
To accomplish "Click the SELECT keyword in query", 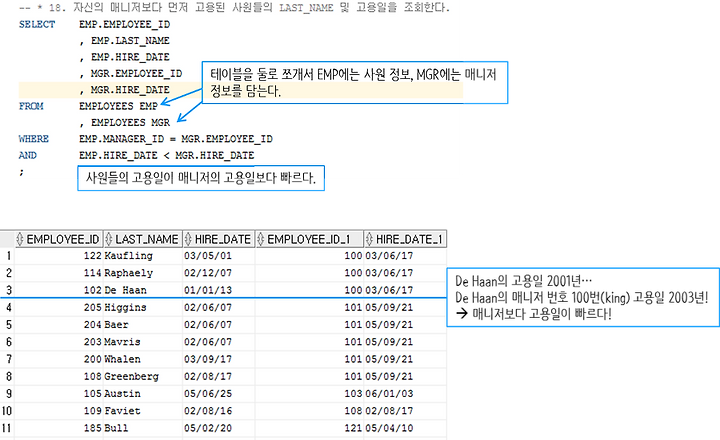I will [x=37, y=24].
